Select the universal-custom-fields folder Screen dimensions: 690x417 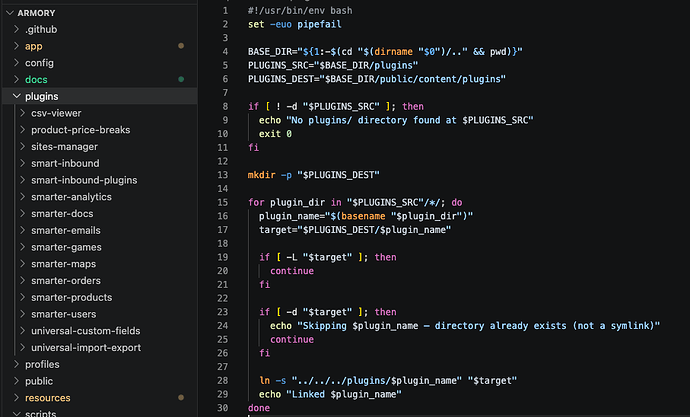point(85,330)
